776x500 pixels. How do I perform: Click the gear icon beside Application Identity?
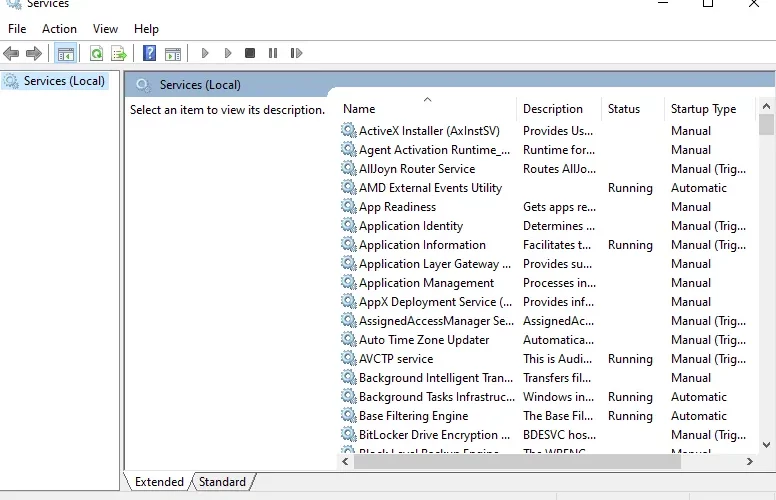point(348,225)
